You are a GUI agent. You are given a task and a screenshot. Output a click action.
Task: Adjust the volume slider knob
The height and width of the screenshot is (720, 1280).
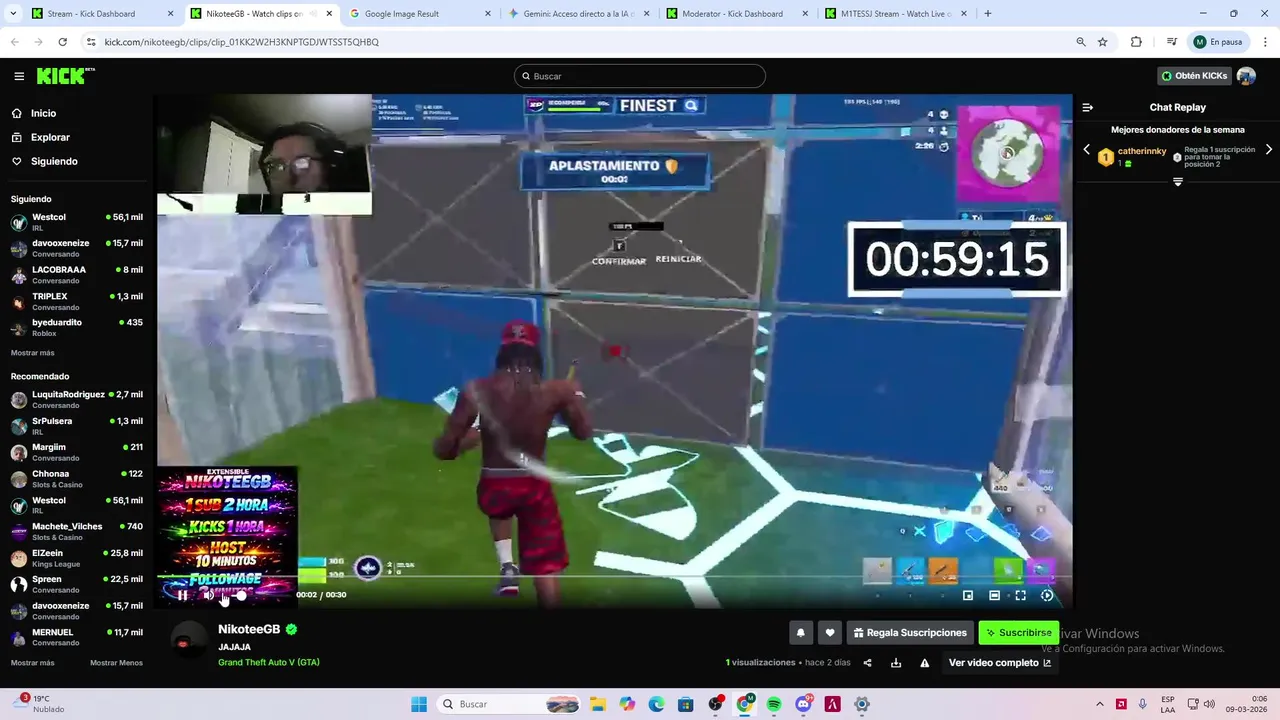pyautogui.click(x=241, y=595)
